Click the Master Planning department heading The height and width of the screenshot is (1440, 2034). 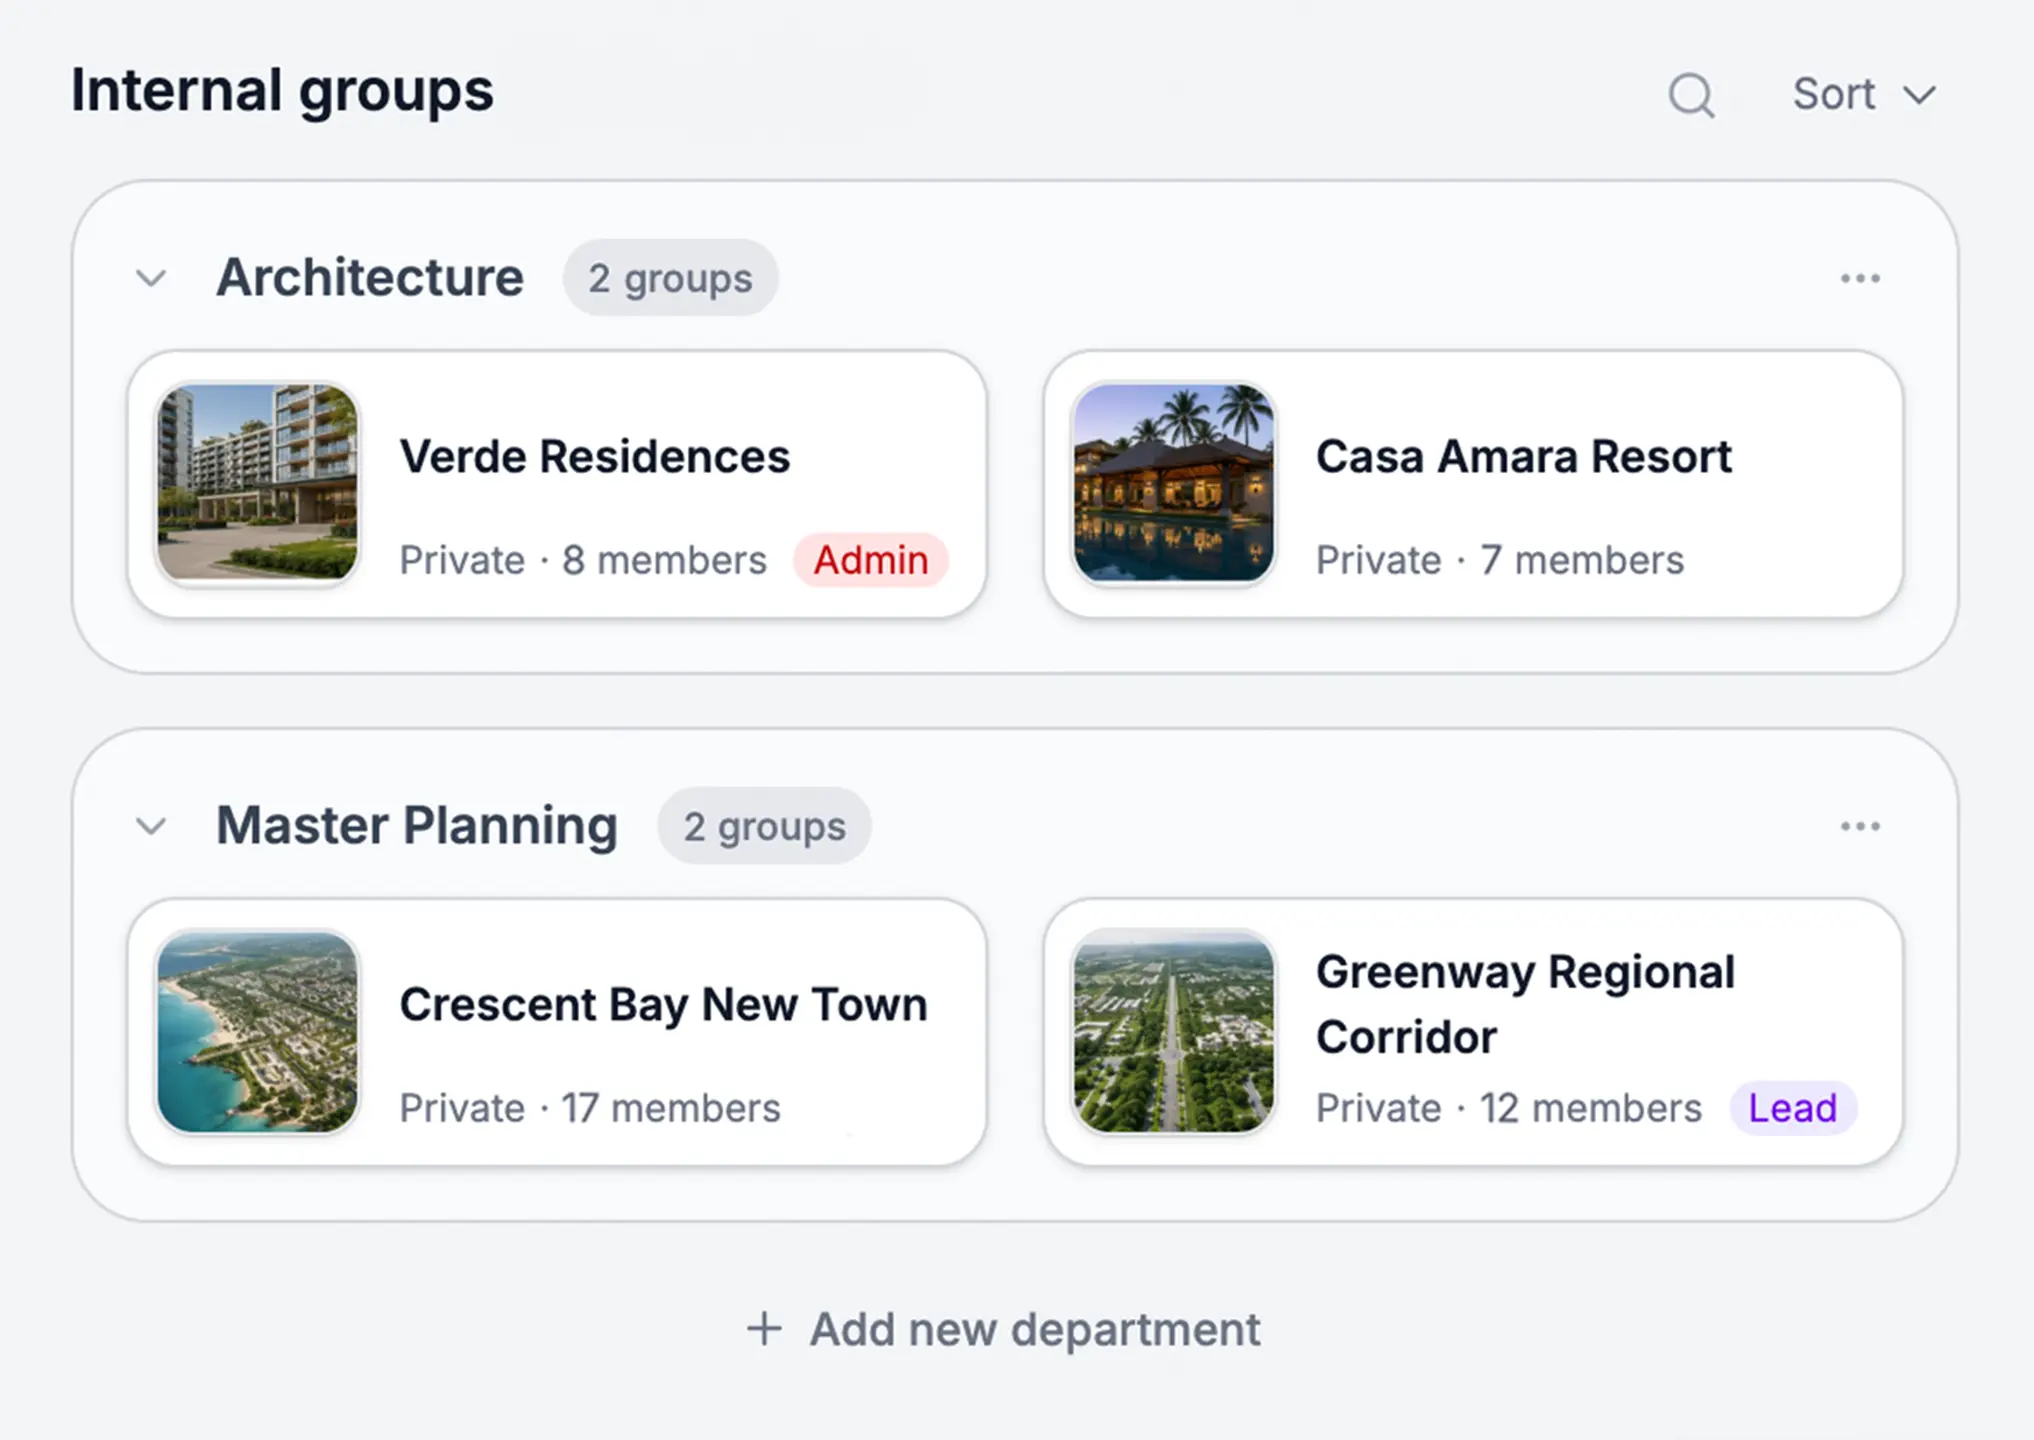(417, 826)
